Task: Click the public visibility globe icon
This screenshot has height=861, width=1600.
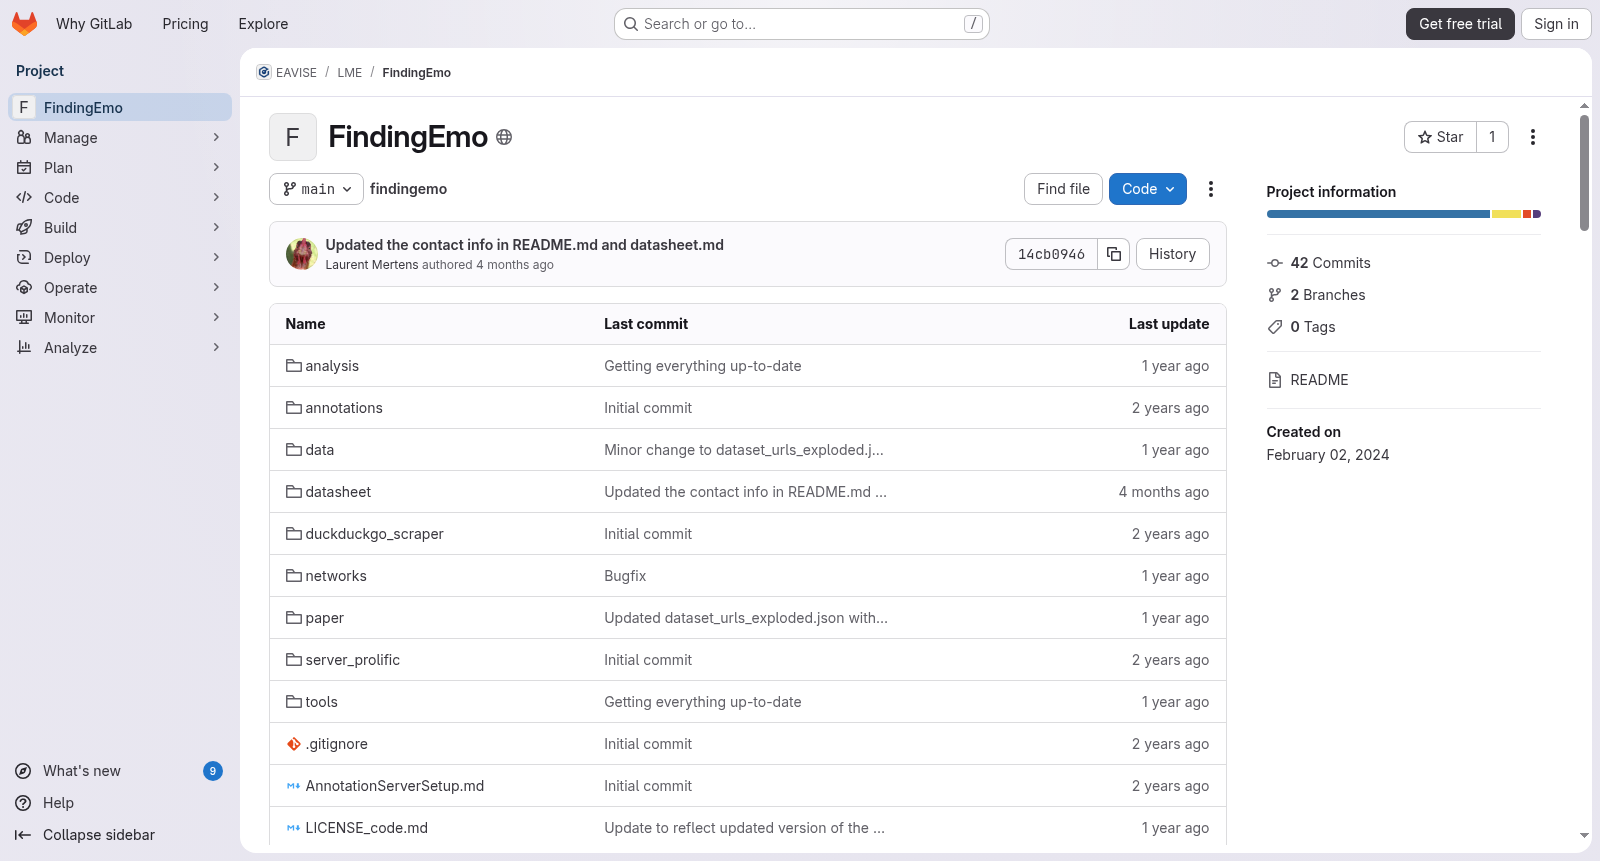Action: [x=504, y=137]
